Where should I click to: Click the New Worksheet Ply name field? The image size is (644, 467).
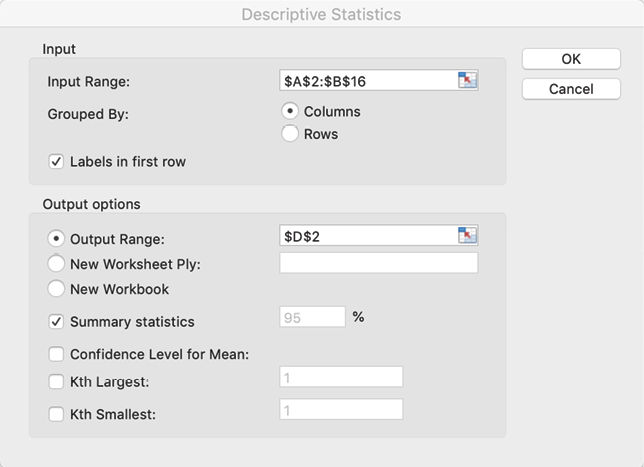click(x=379, y=263)
